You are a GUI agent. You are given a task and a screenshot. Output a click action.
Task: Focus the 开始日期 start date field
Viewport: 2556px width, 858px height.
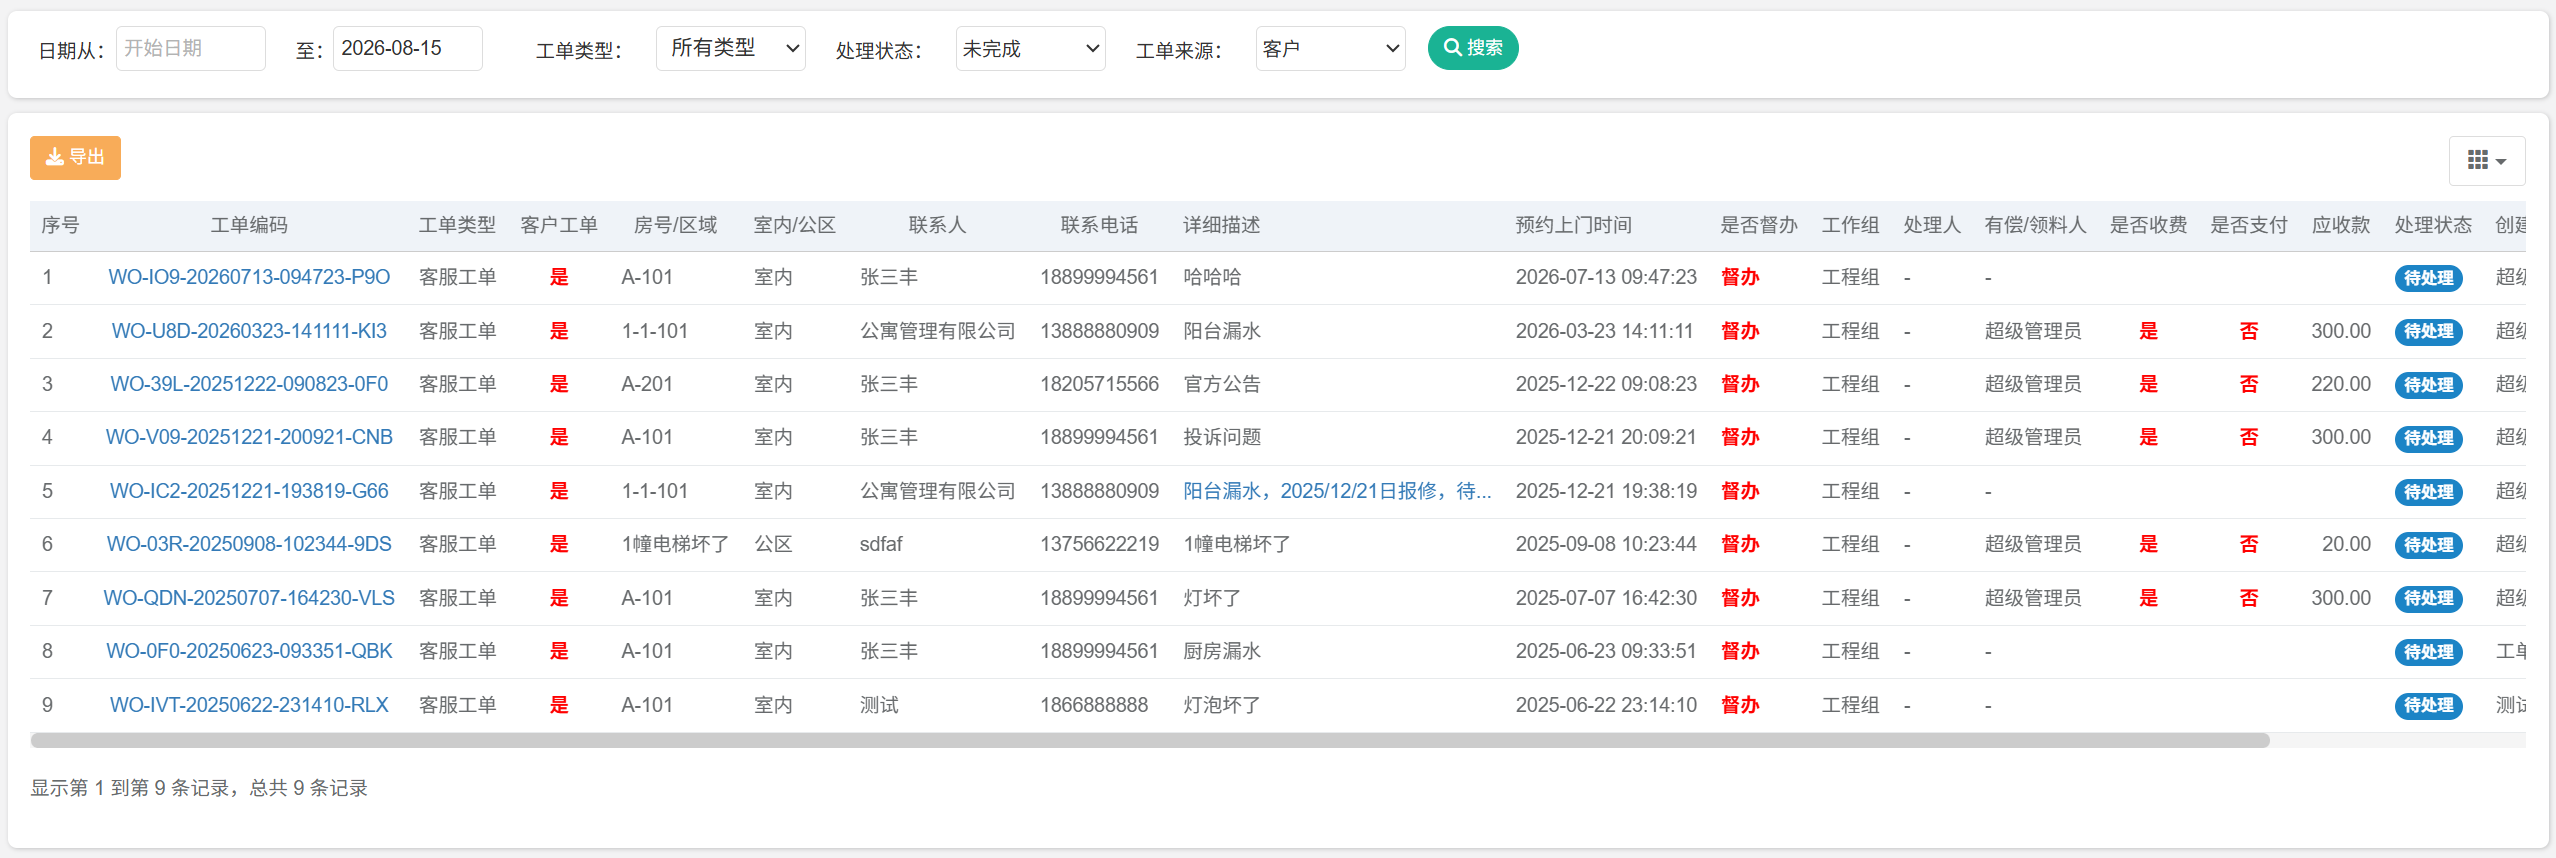point(190,48)
